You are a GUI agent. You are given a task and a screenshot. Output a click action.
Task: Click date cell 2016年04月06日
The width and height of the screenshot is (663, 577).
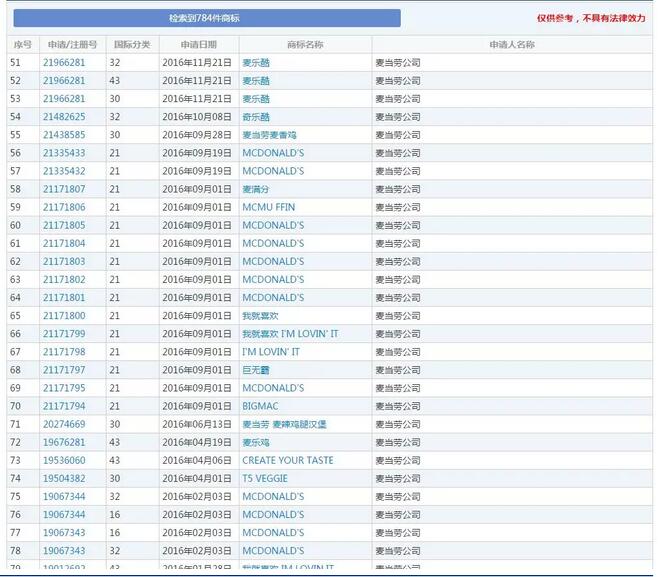point(197,460)
